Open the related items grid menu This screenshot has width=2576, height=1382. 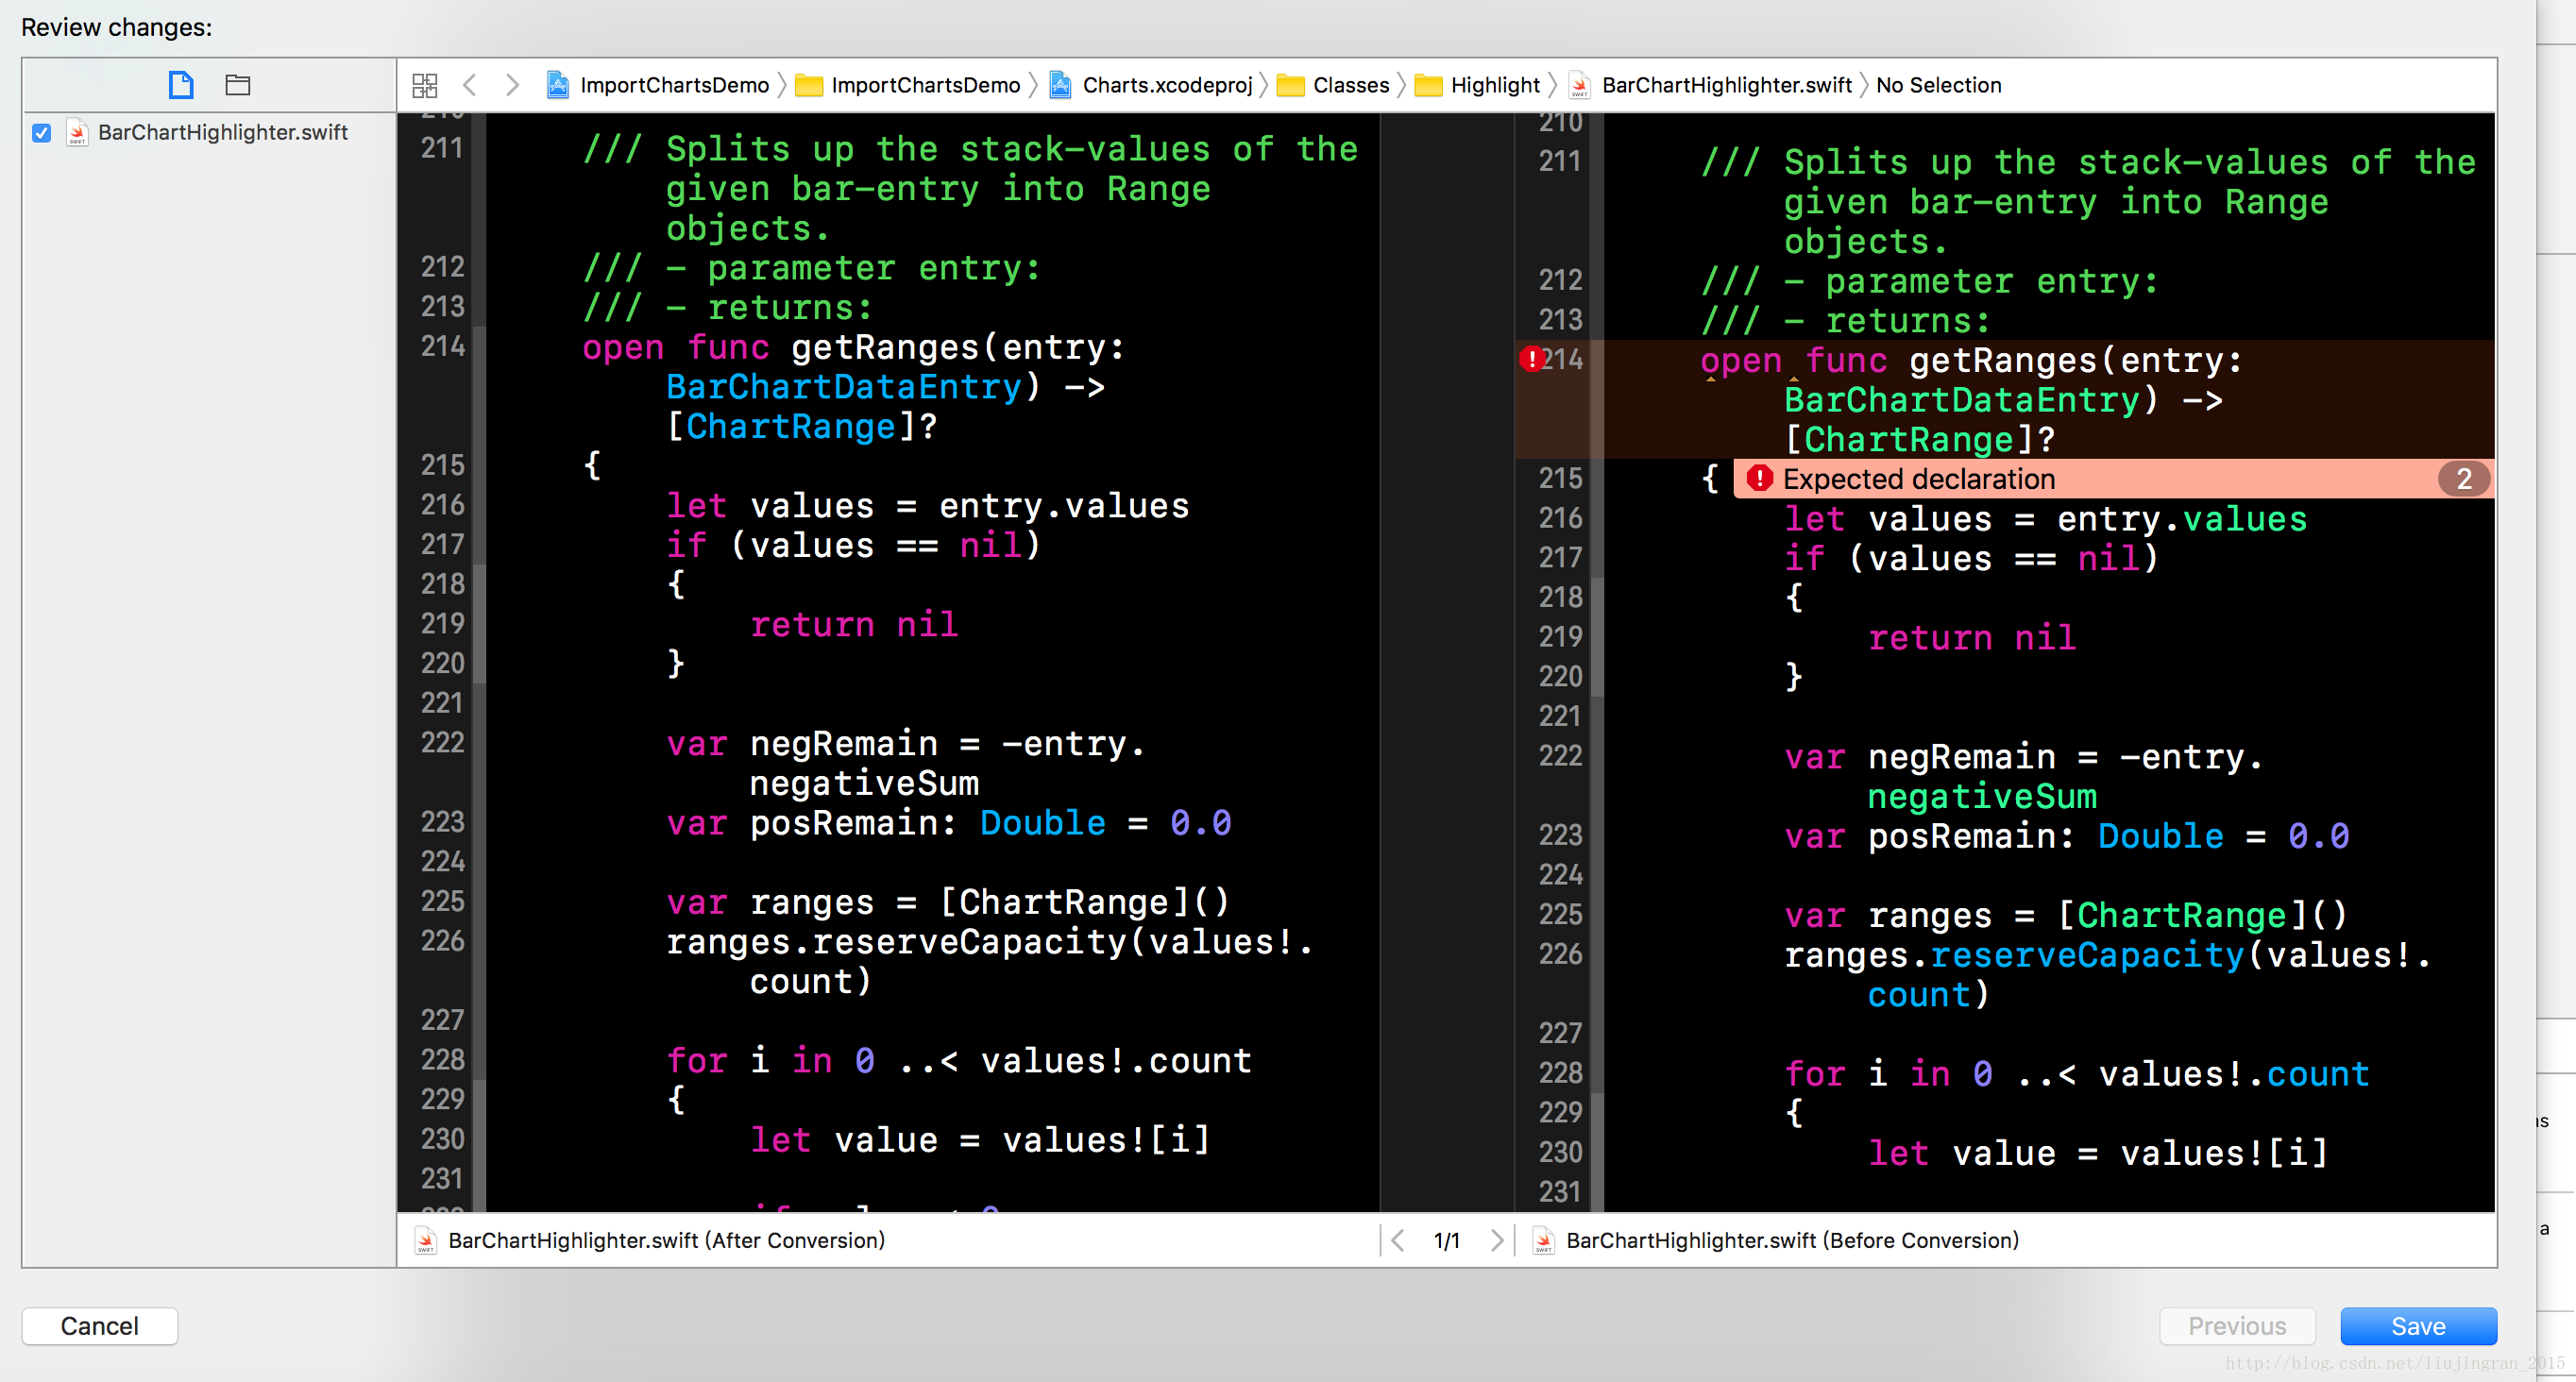click(424, 85)
